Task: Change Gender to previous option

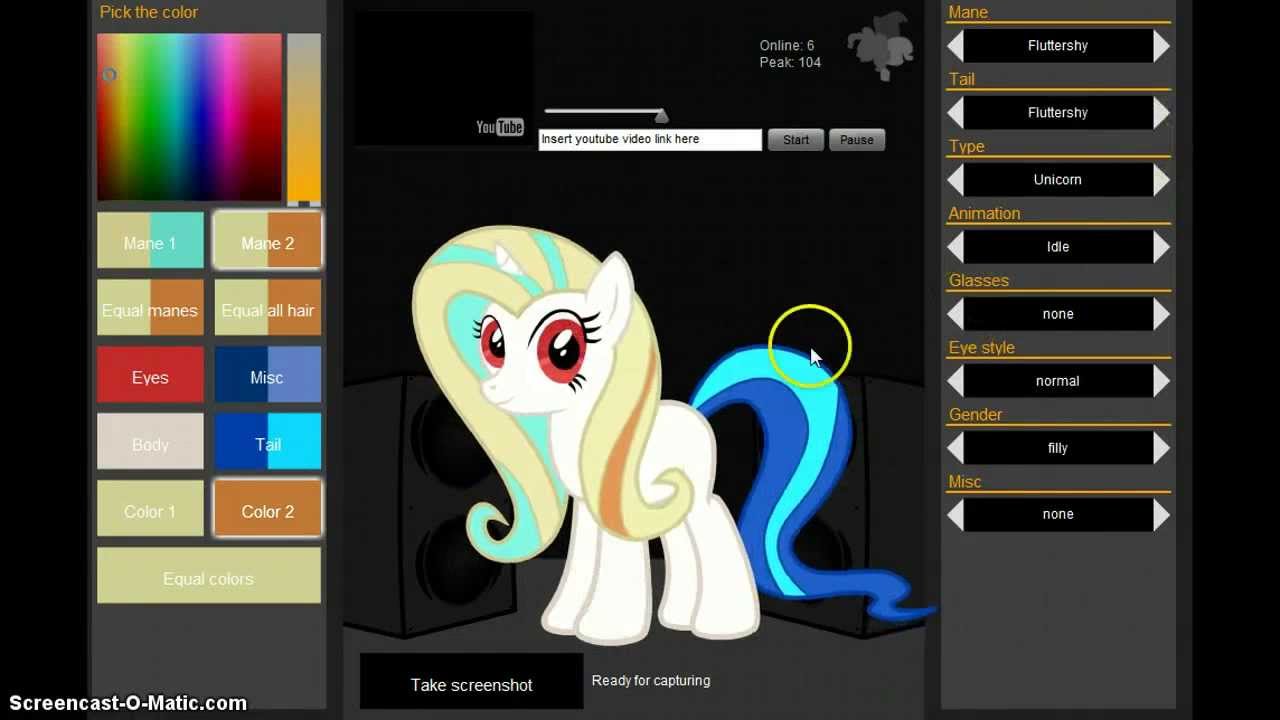Action: 956,448
